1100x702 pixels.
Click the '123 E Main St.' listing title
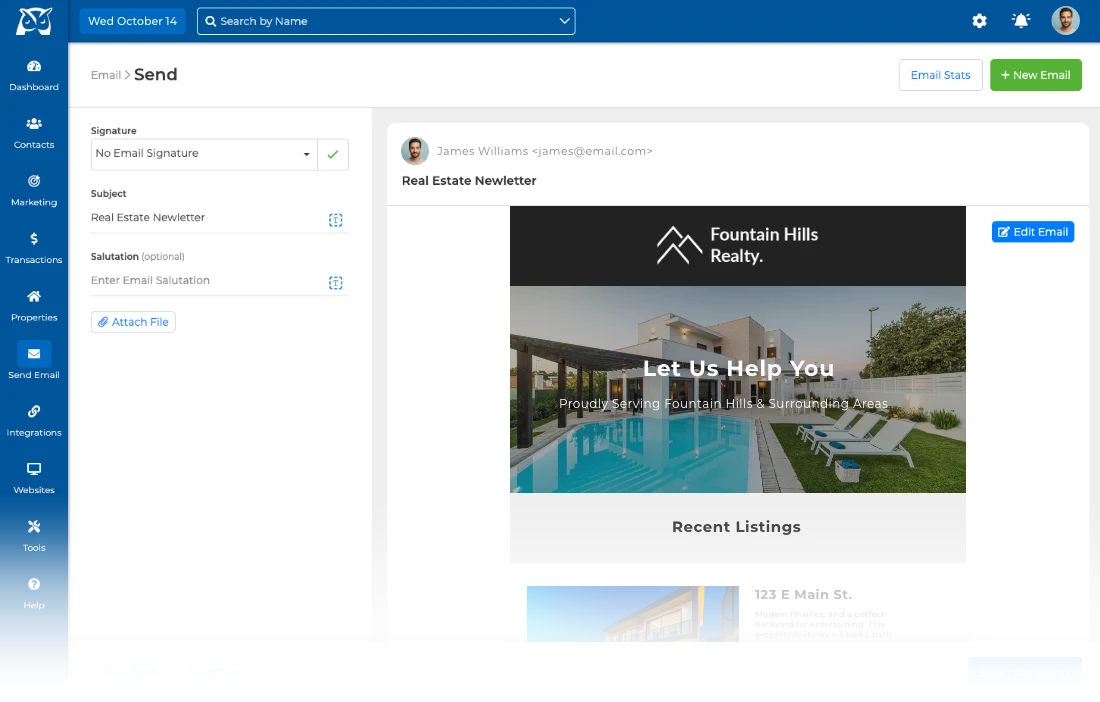pyautogui.click(x=803, y=595)
